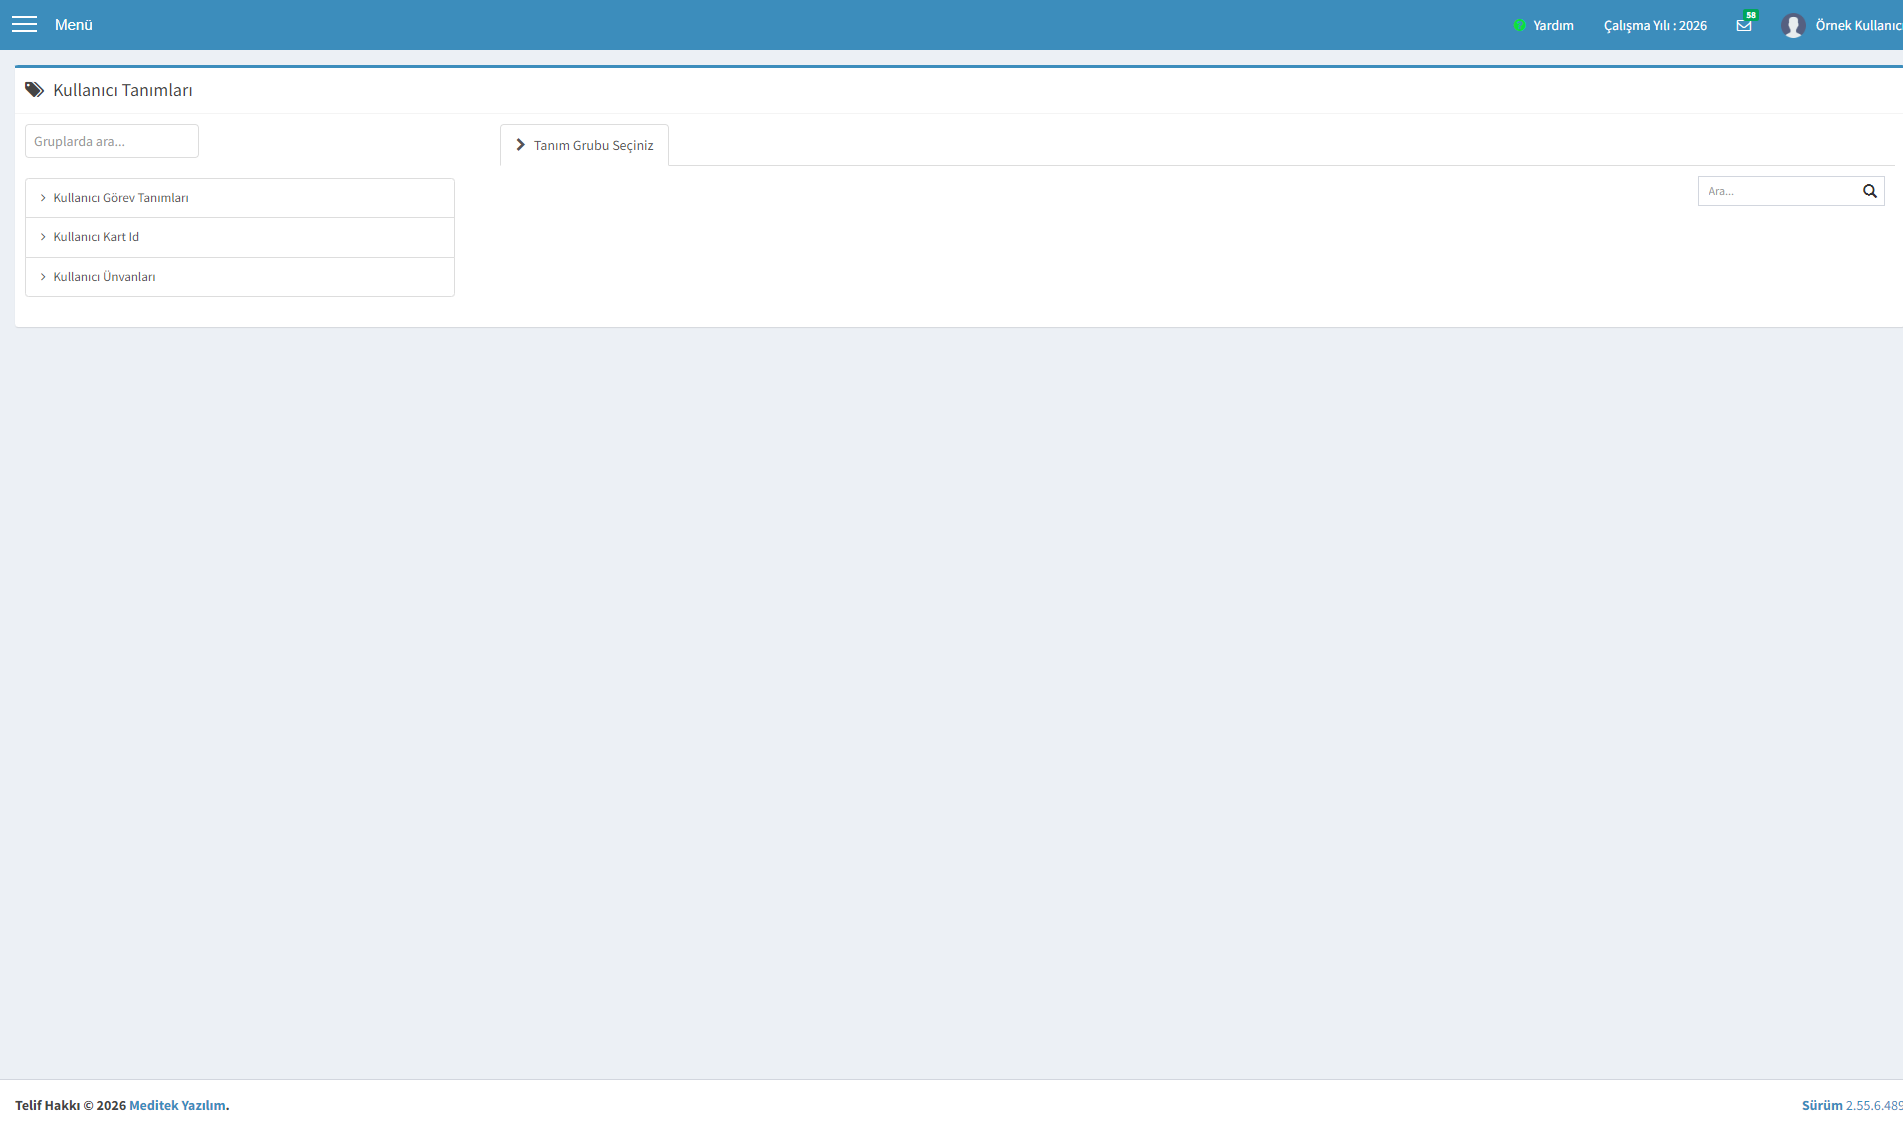Click the Yardım help link
Screen dimensions: 1903x1130
1553,25
